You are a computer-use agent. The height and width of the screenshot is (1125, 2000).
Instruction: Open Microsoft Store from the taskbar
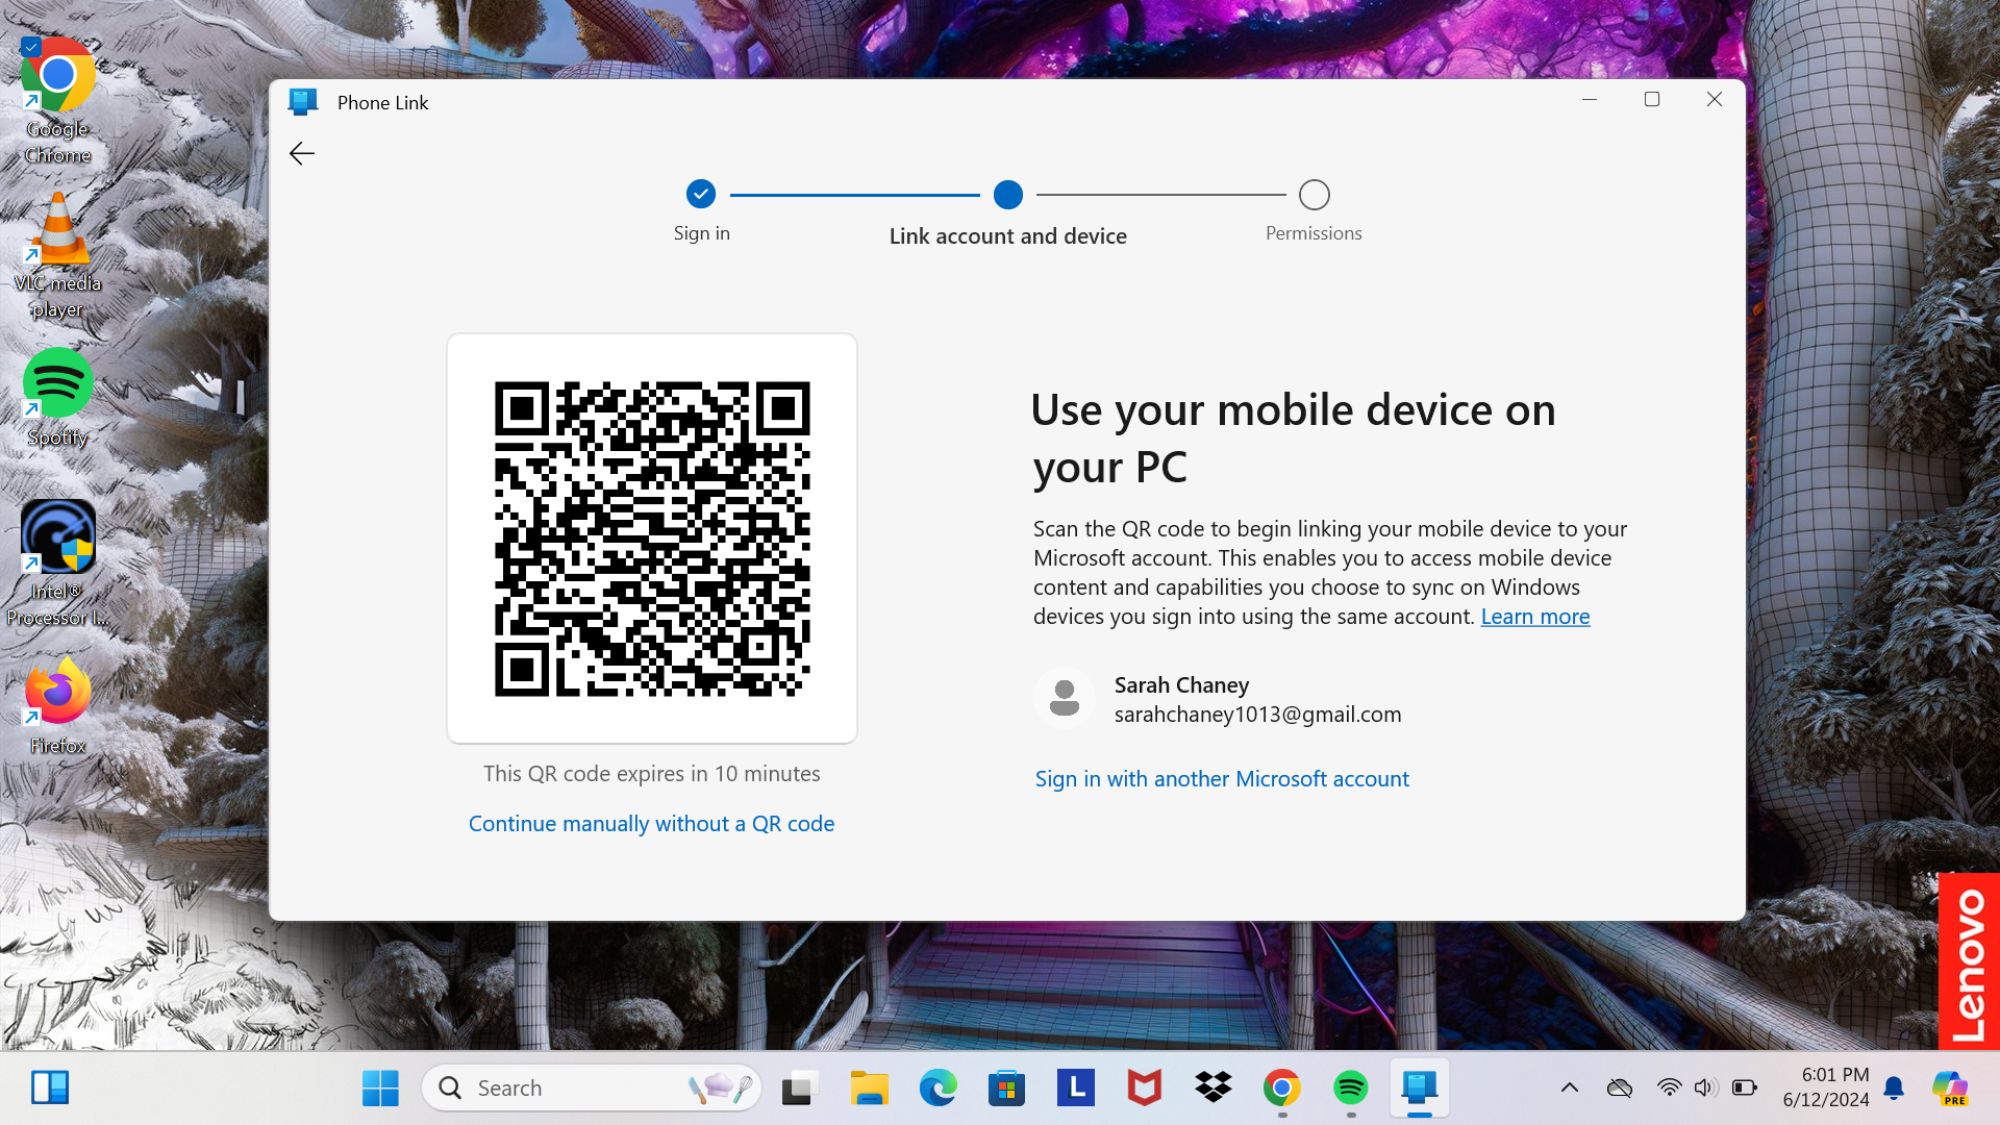coord(1006,1088)
